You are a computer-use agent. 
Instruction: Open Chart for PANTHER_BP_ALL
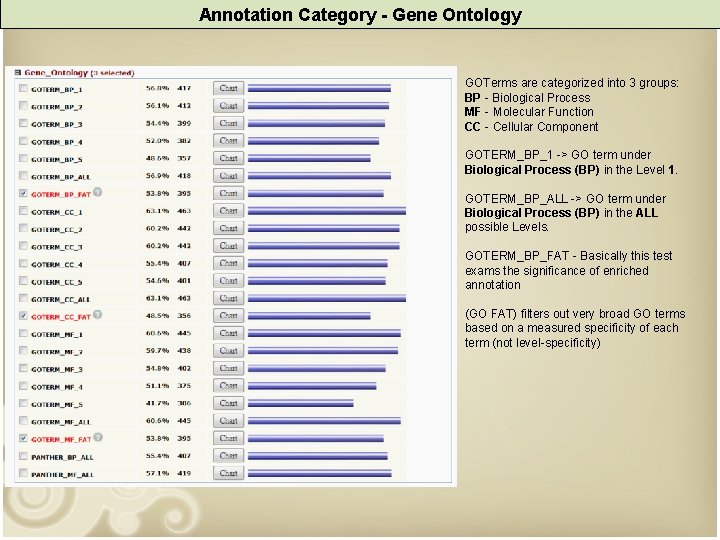tap(228, 456)
